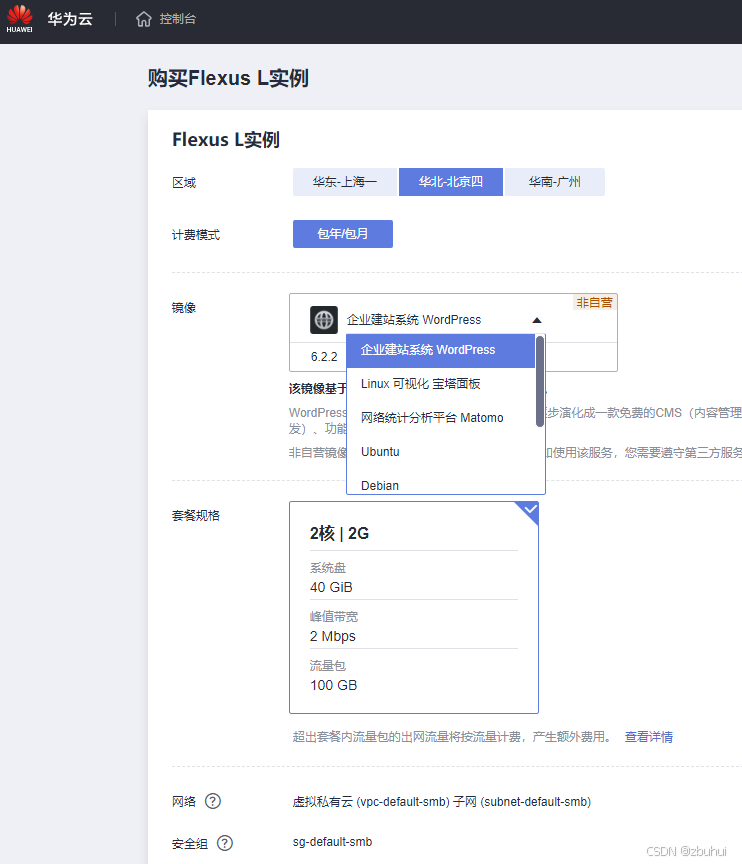The image size is (742, 864).
Task: Select region 华南-广州
Action: click(555, 182)
